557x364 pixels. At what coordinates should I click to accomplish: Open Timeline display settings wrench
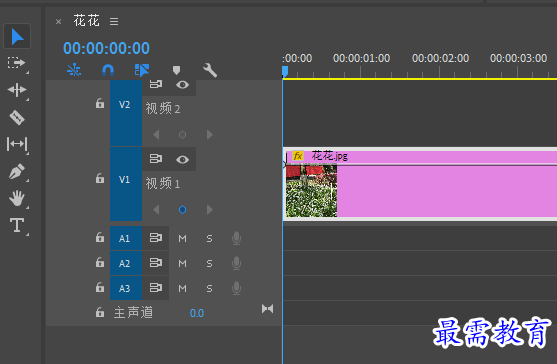click(x=210, y=70)
